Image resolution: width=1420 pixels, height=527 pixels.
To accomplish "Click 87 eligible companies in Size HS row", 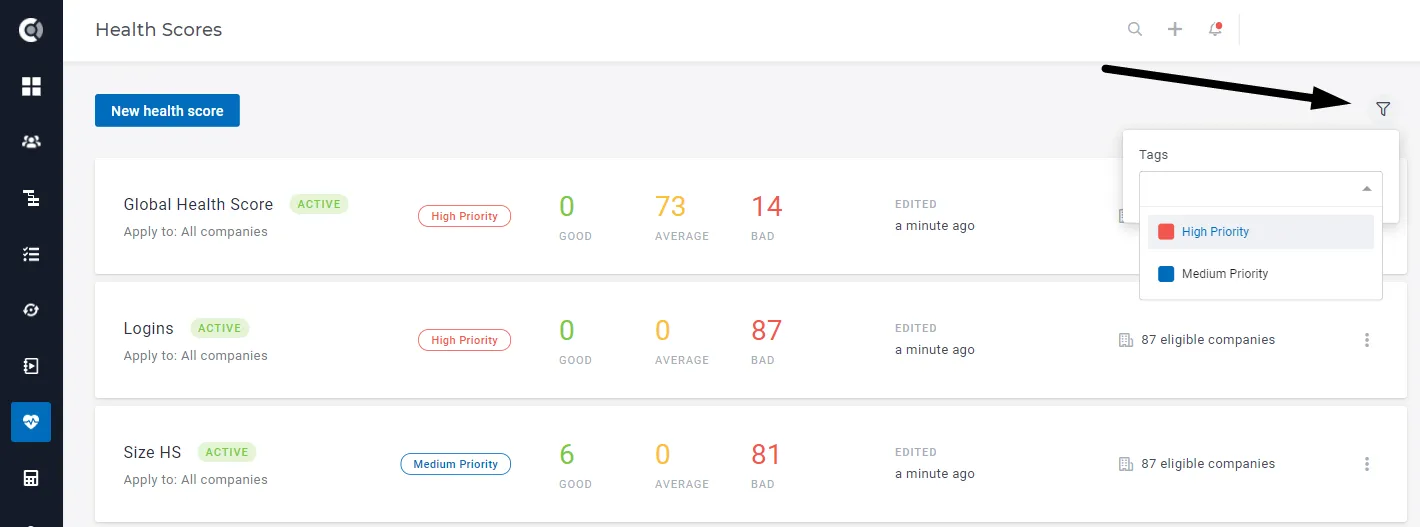I will coord(1208,464).
